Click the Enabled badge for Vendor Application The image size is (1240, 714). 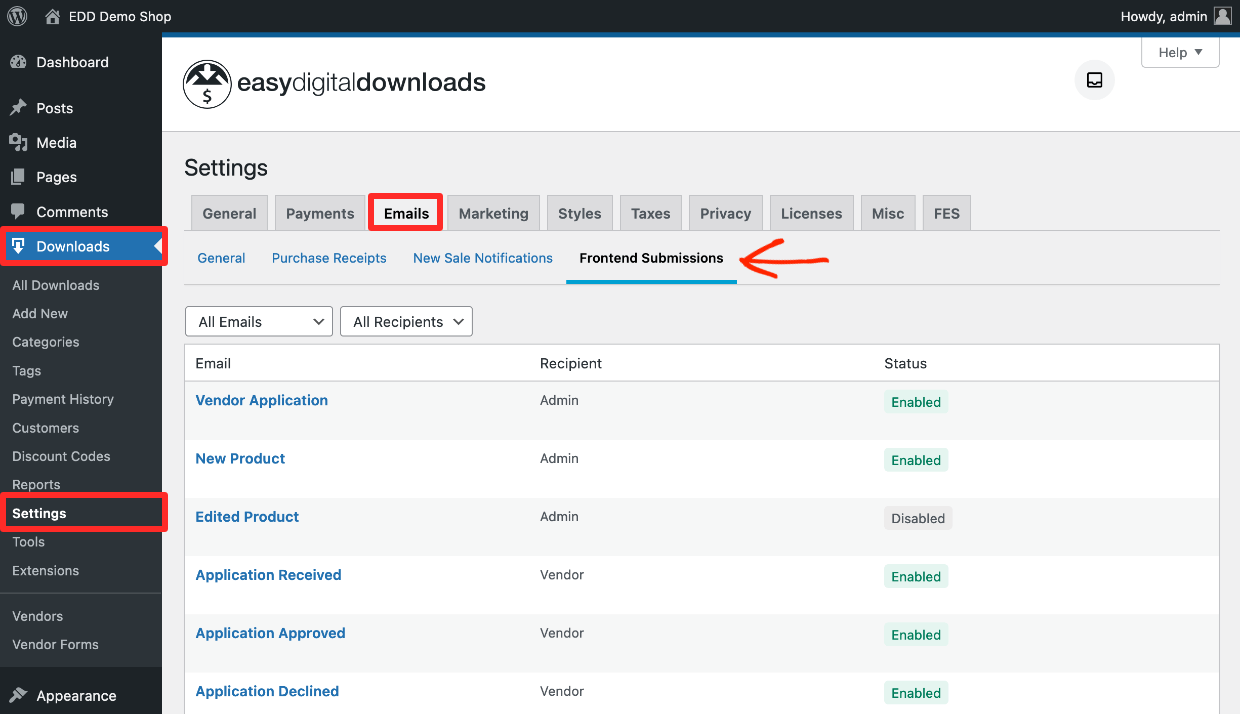click(916, 402)
